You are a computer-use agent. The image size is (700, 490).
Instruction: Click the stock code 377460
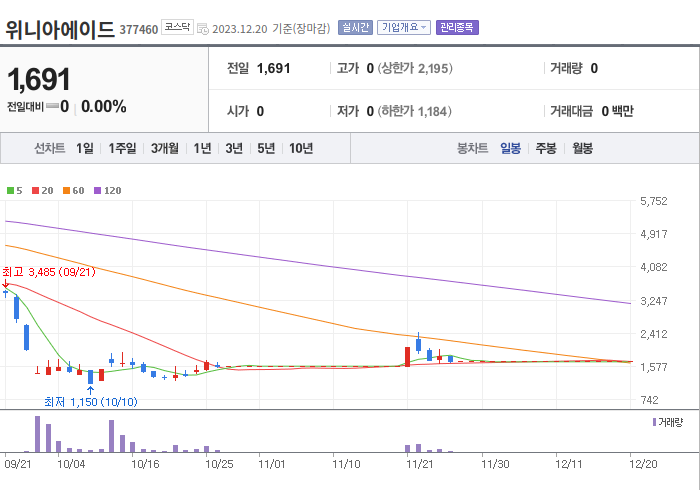139,29
